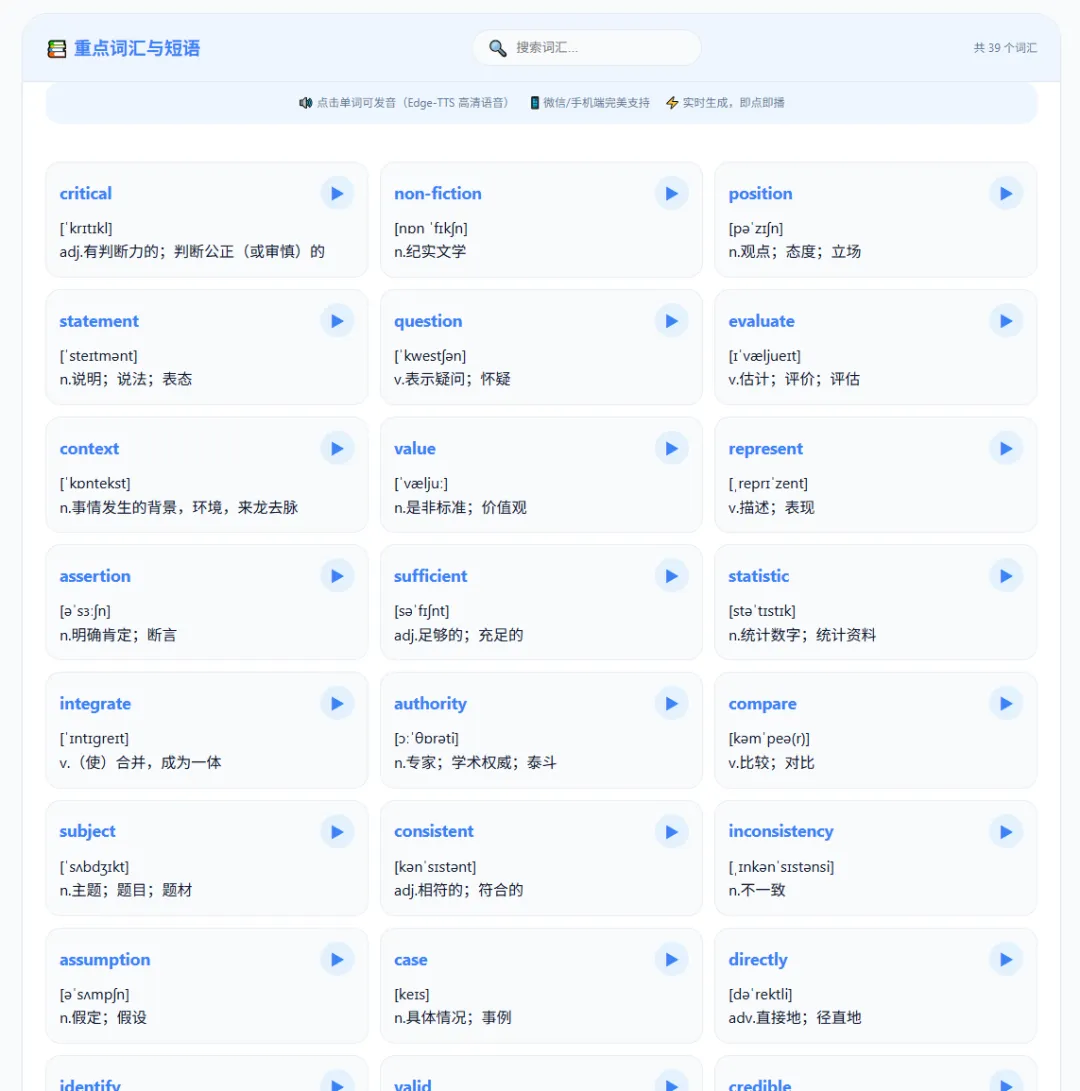Play audio for the word integrate
The image size is (1080, 1091).
(x=338, y=703)
